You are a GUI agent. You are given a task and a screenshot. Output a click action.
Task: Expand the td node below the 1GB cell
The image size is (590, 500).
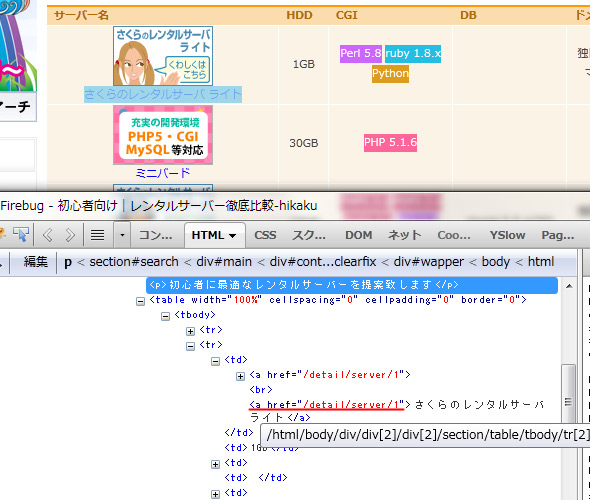[x=216, y=465]
